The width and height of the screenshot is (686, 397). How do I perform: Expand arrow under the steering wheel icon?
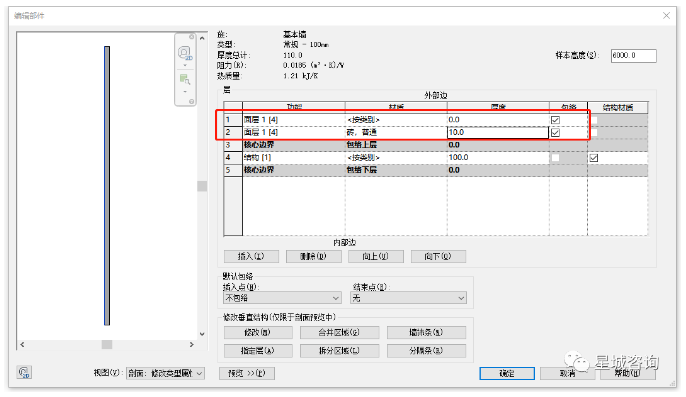click(185, 66)
